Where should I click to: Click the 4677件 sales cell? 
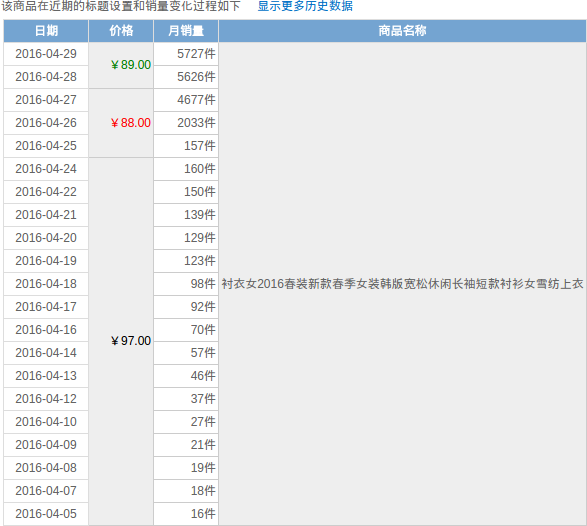point(186,100)
